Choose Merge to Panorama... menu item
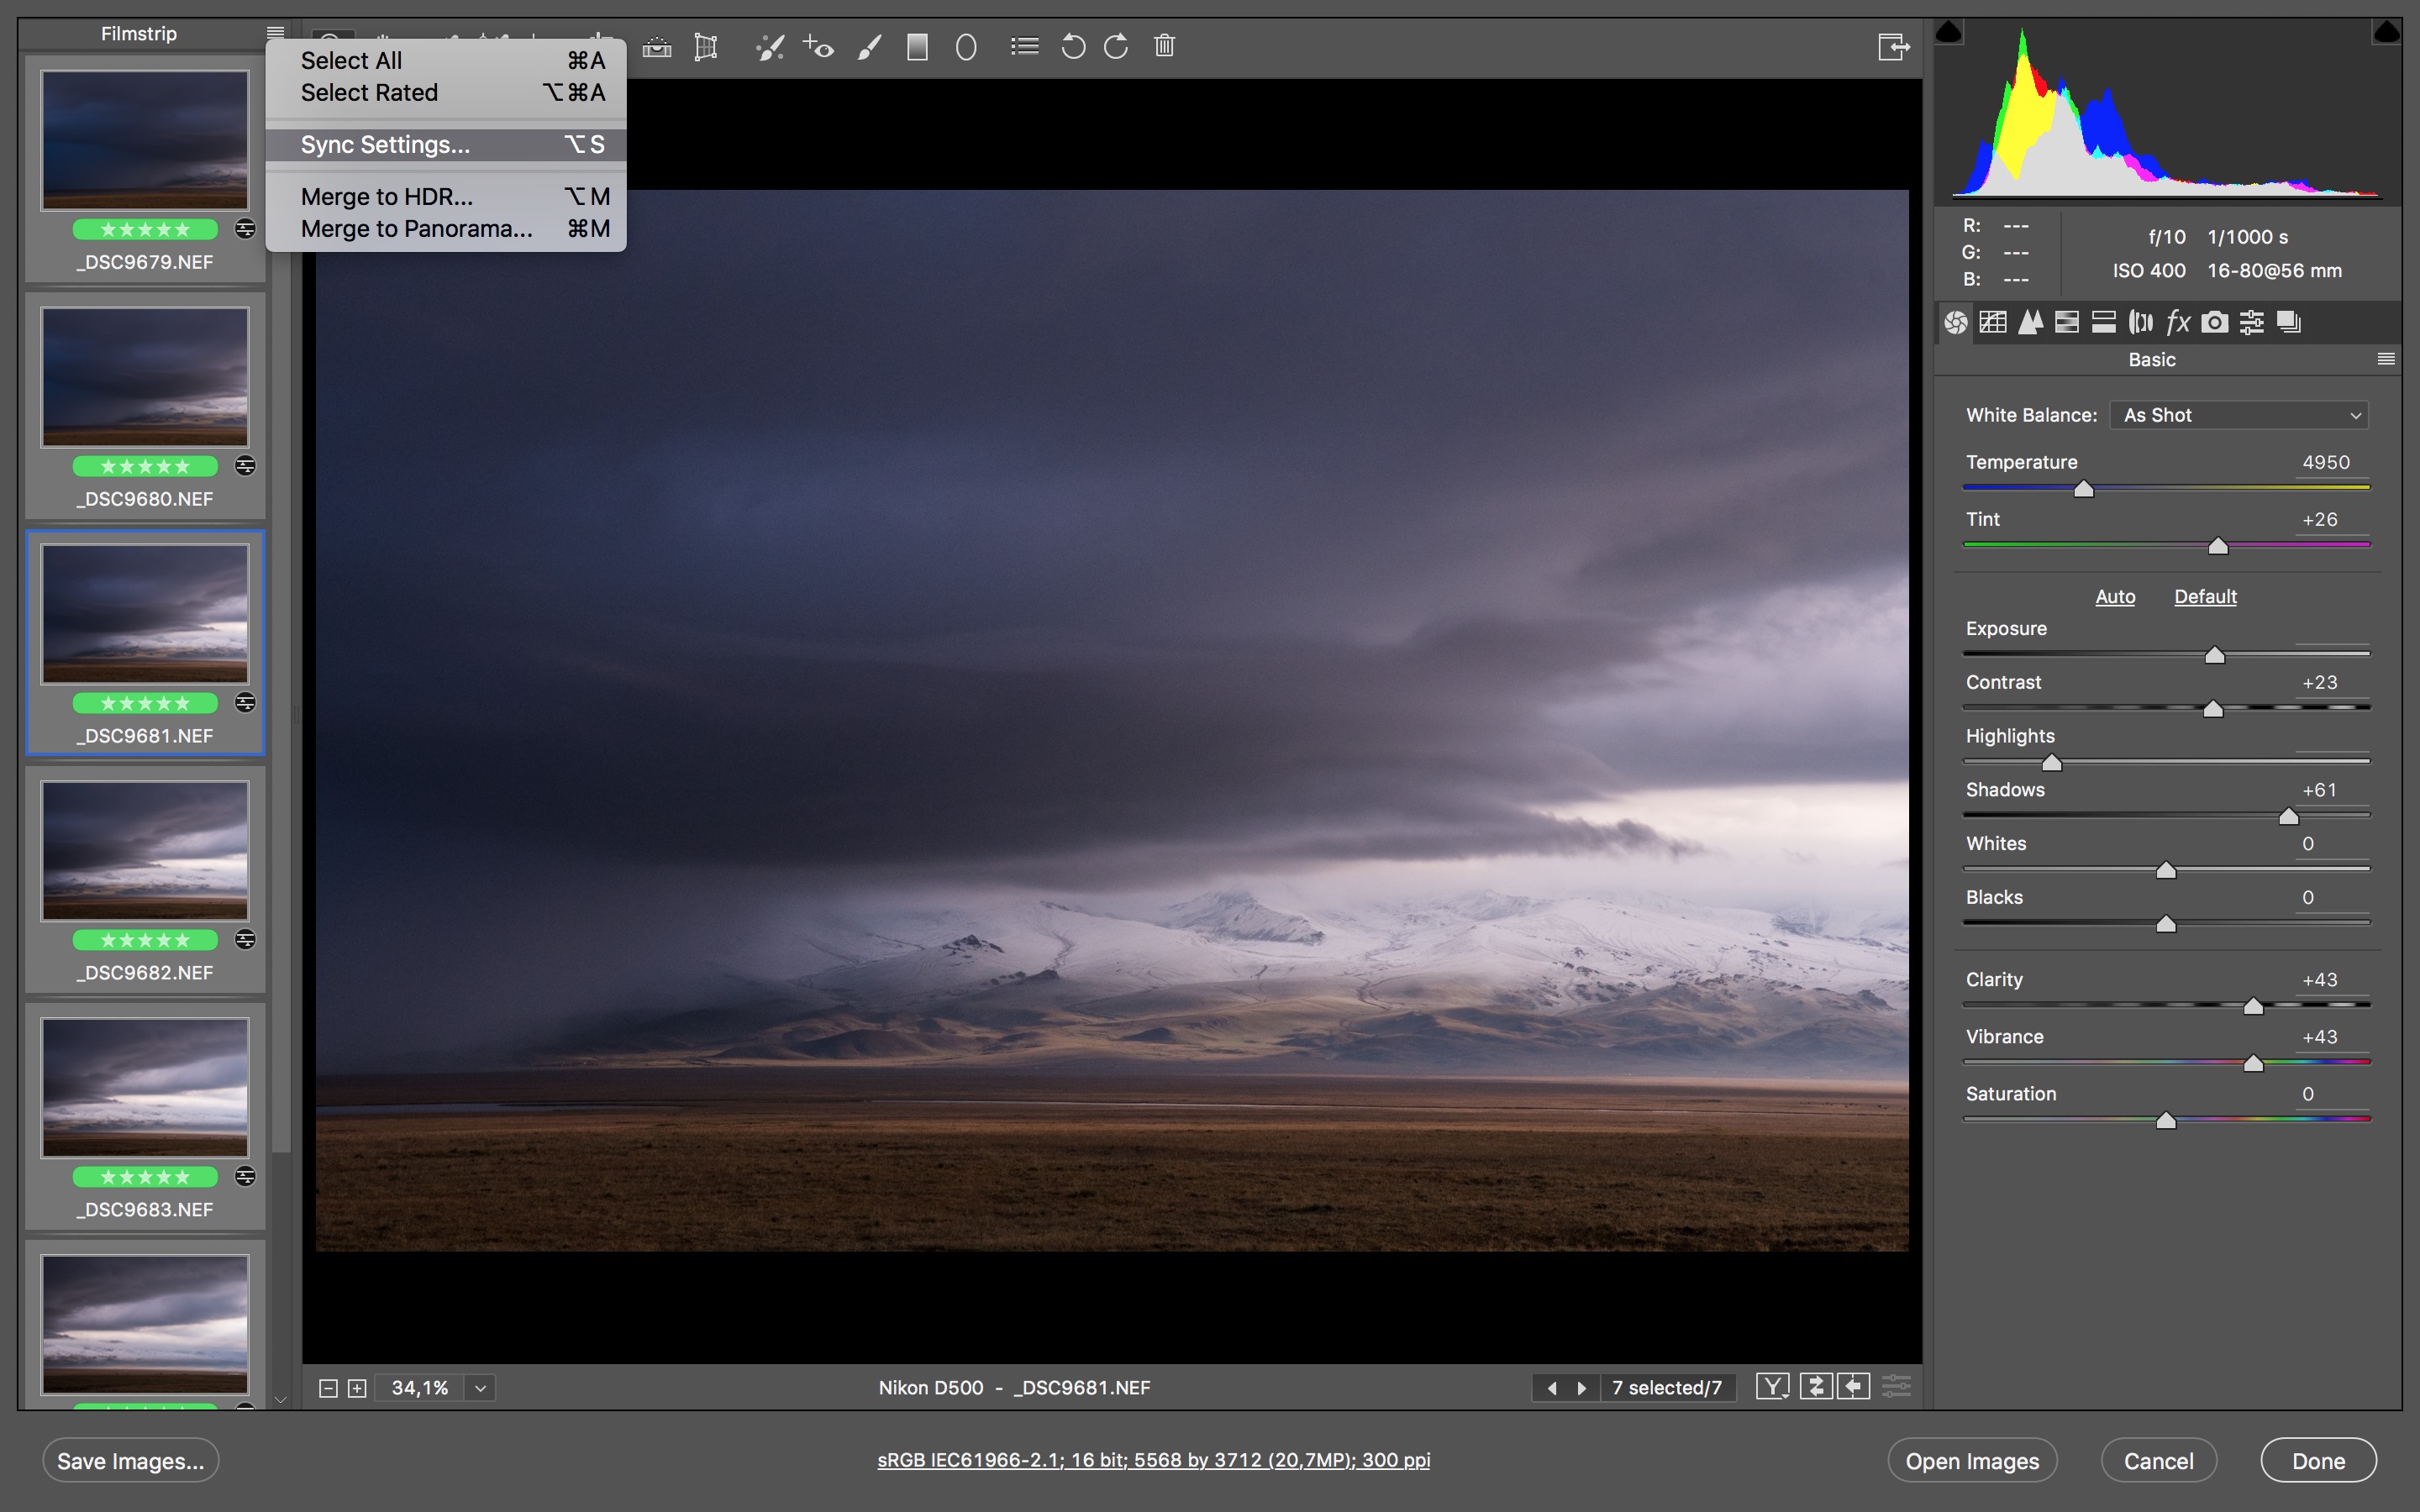Image resolution: width=2420 pixels, height=1512 pixels. click(416, 229)
